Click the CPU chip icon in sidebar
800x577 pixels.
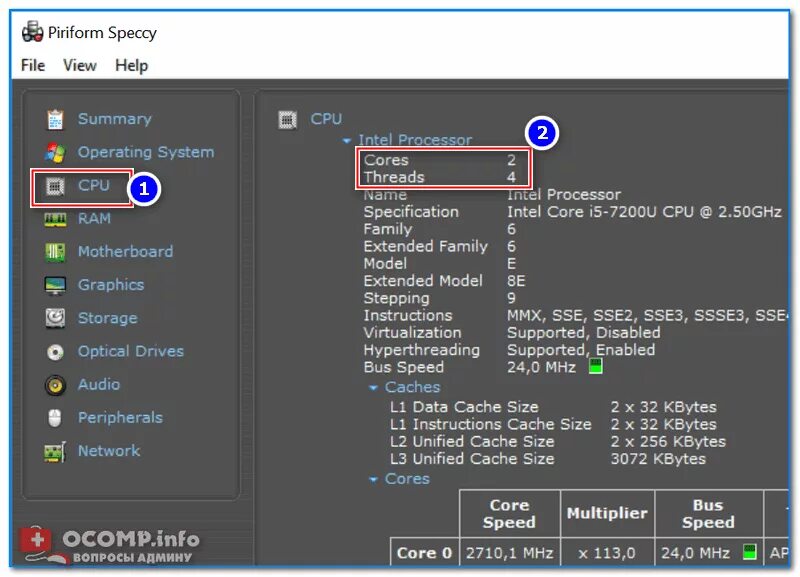pyautogui.click(x=55, y=186)
